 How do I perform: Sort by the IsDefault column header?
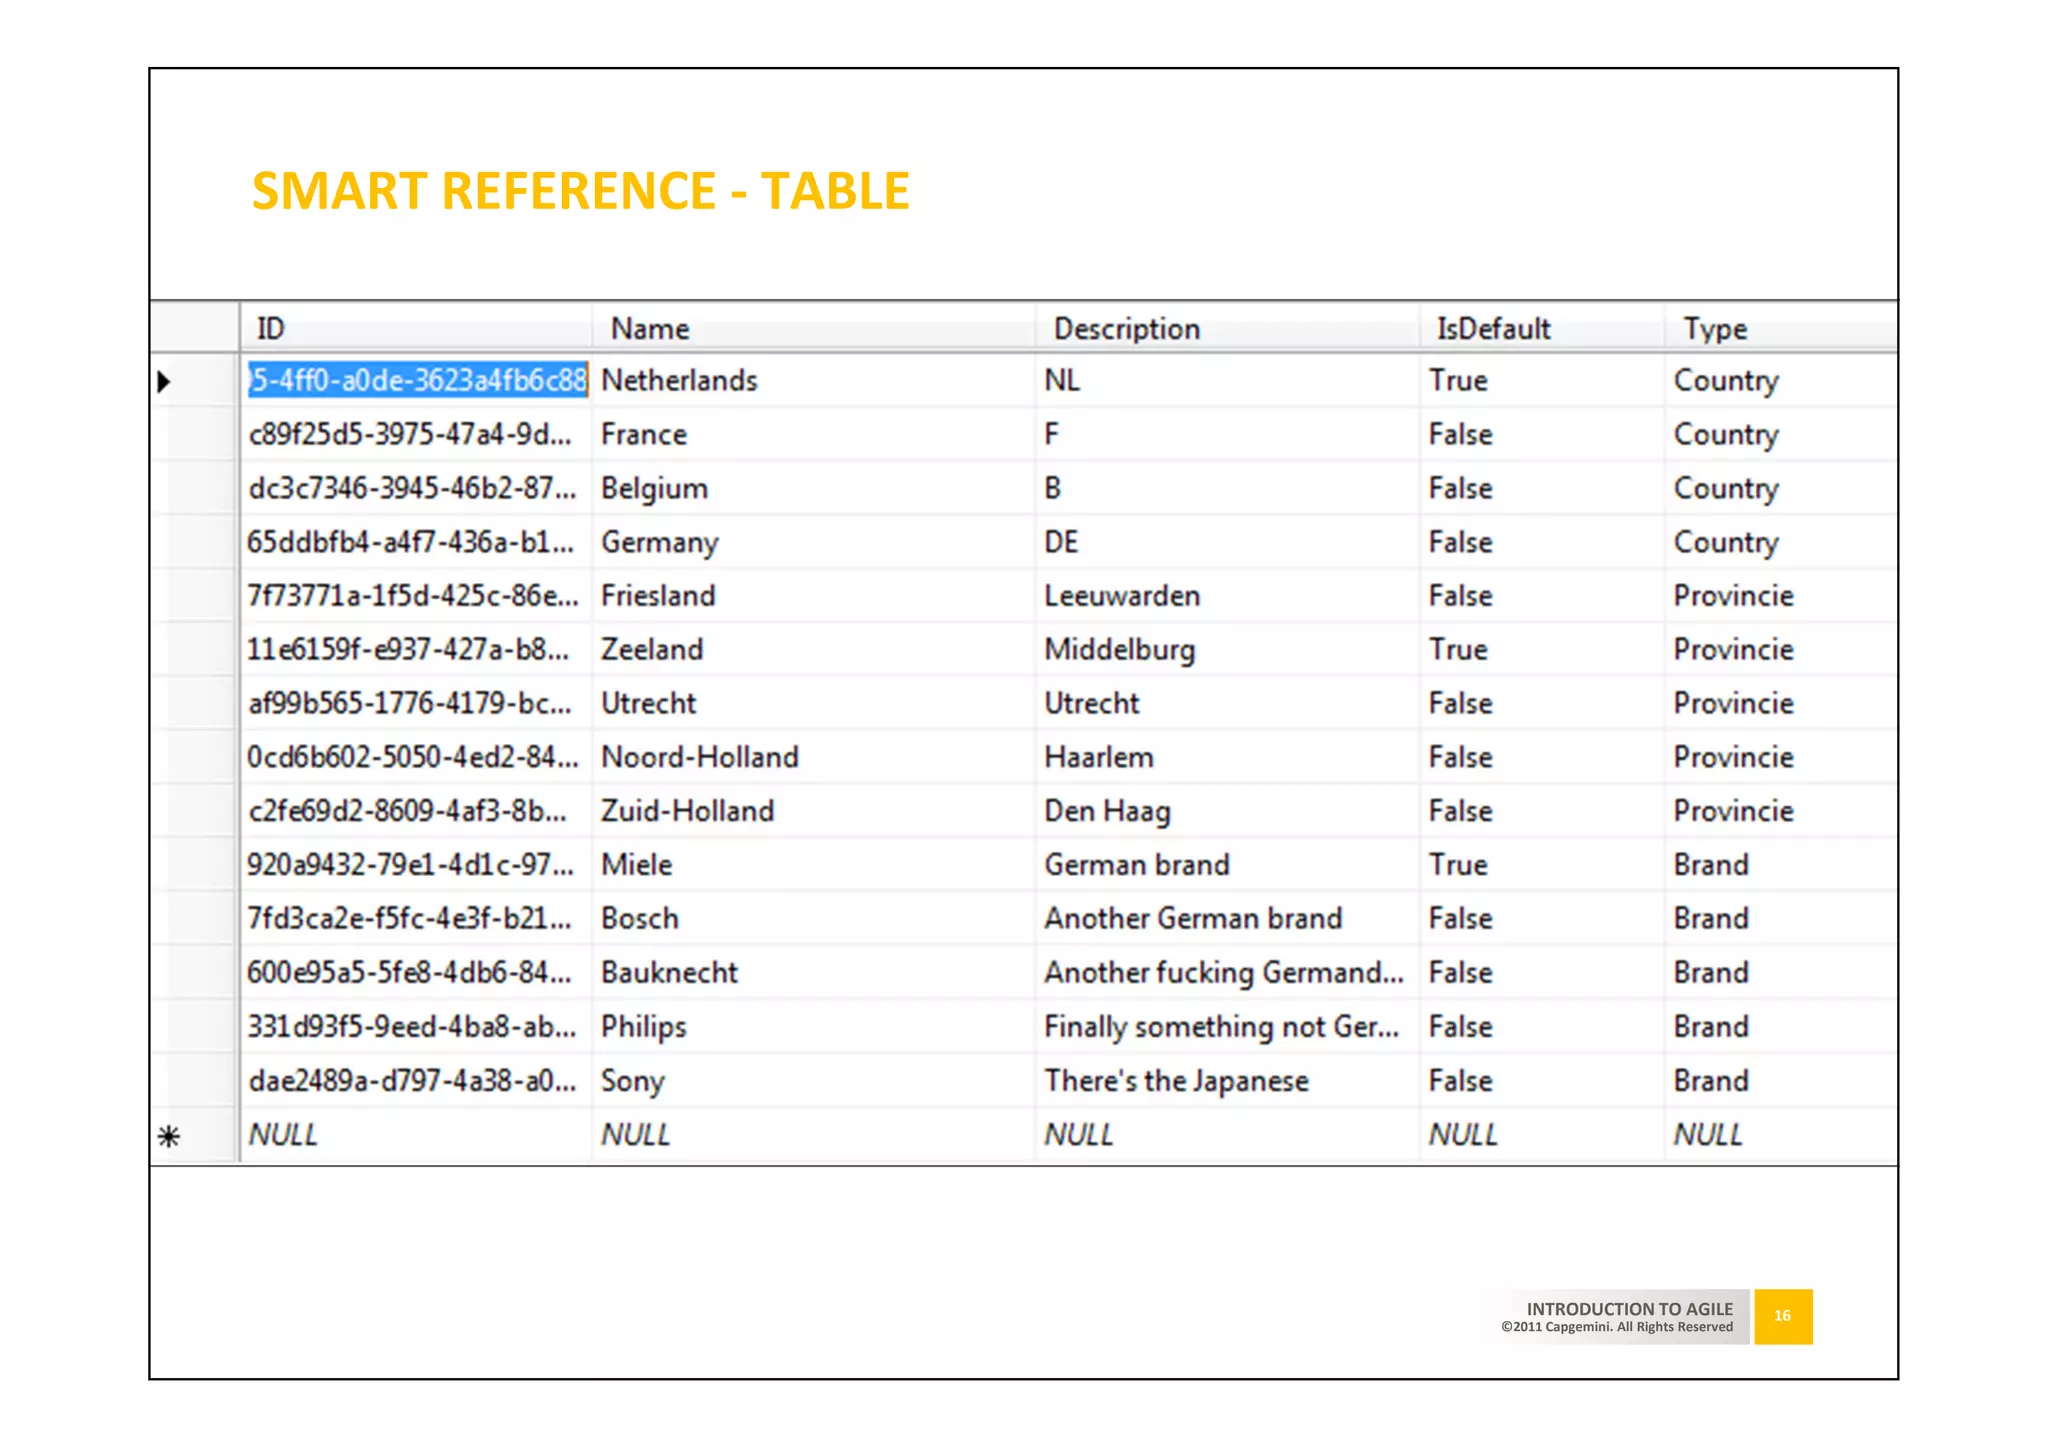1543,328
